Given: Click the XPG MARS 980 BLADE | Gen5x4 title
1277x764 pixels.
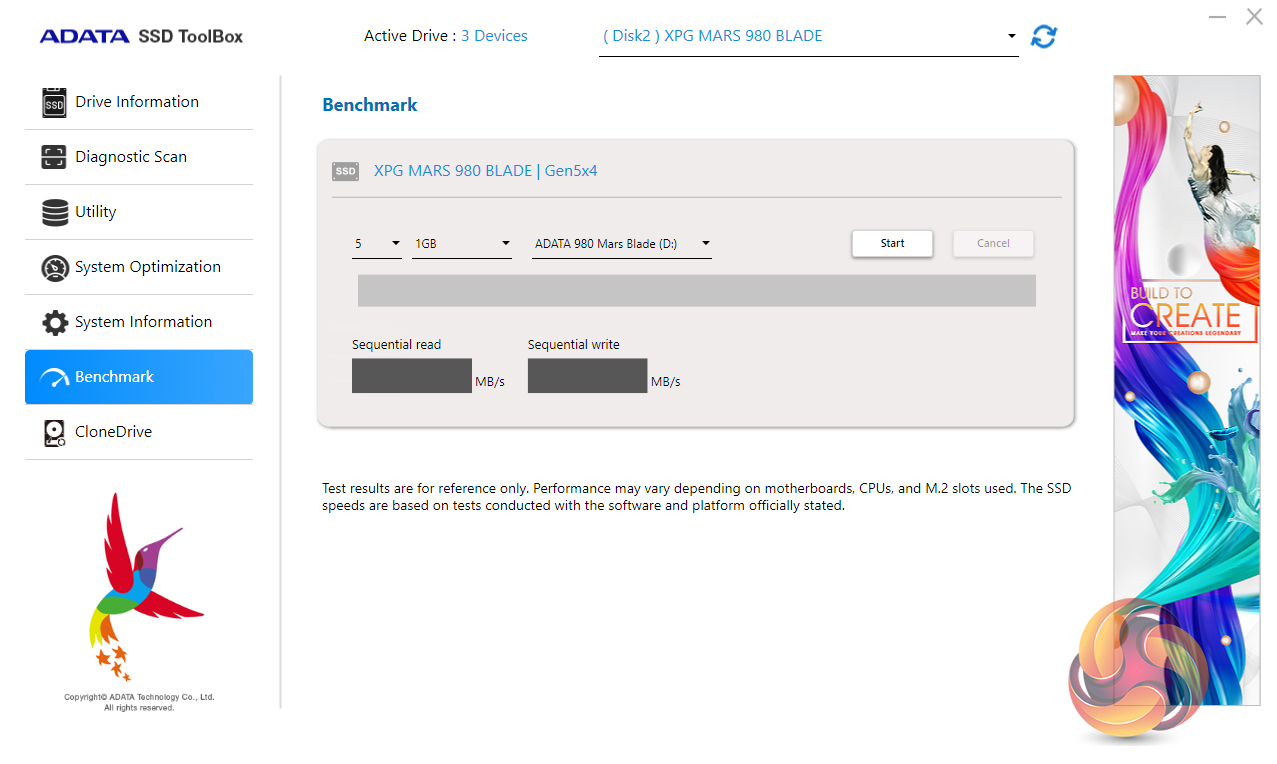Looking at the screenshot, I should pyautogui.click(x=485, y=171).
